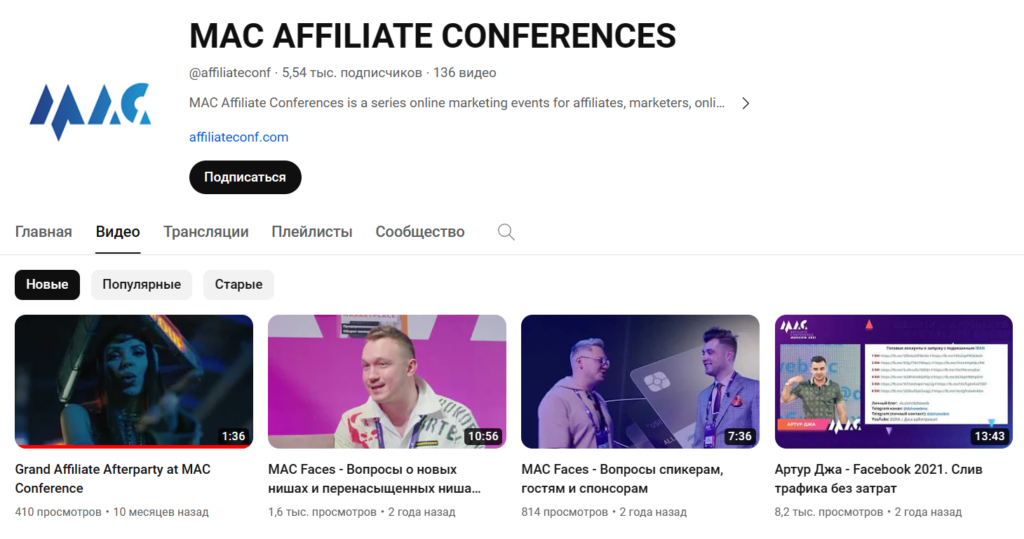Select the Популярные filter chip
The height and width of the screenshot is (539, 1024).
coord(142,285)
